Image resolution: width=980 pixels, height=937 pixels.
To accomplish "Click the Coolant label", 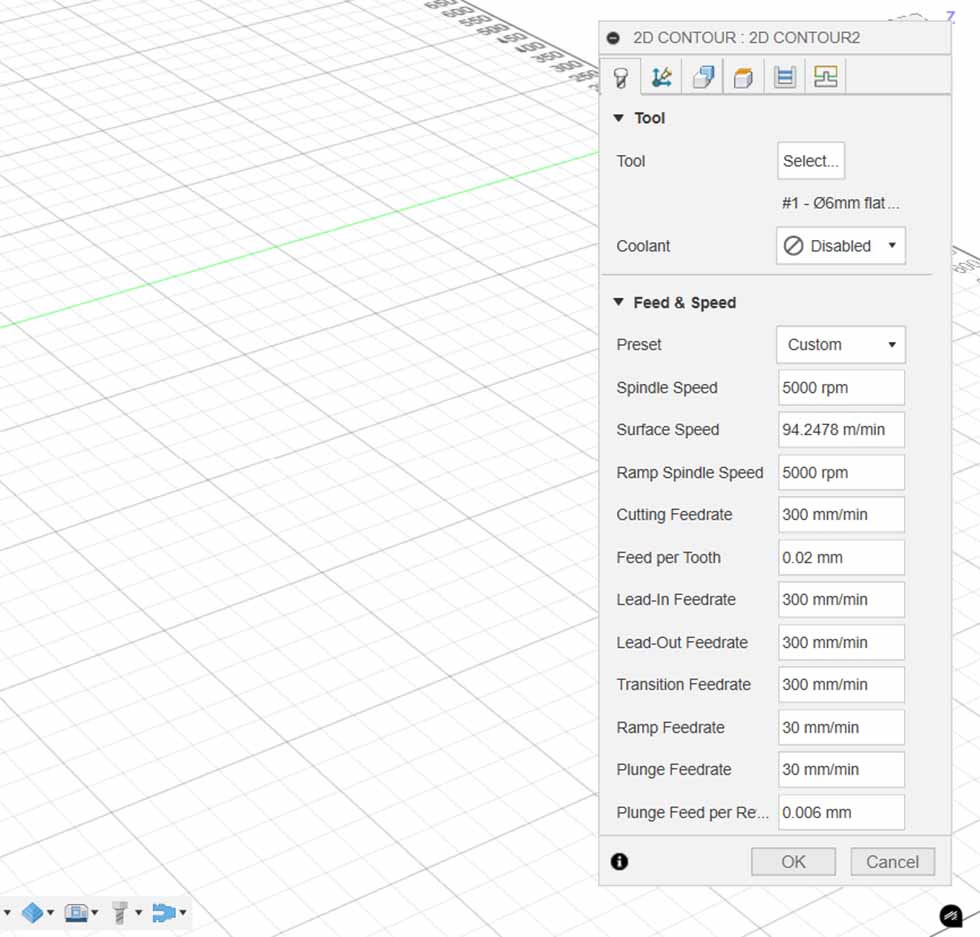I will pyautogui.click(x=643, y=246).
